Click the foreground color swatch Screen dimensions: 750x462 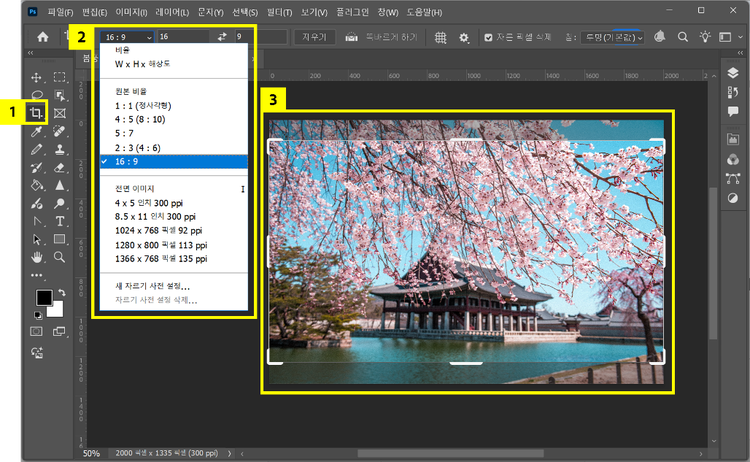(x=43, y=298)
